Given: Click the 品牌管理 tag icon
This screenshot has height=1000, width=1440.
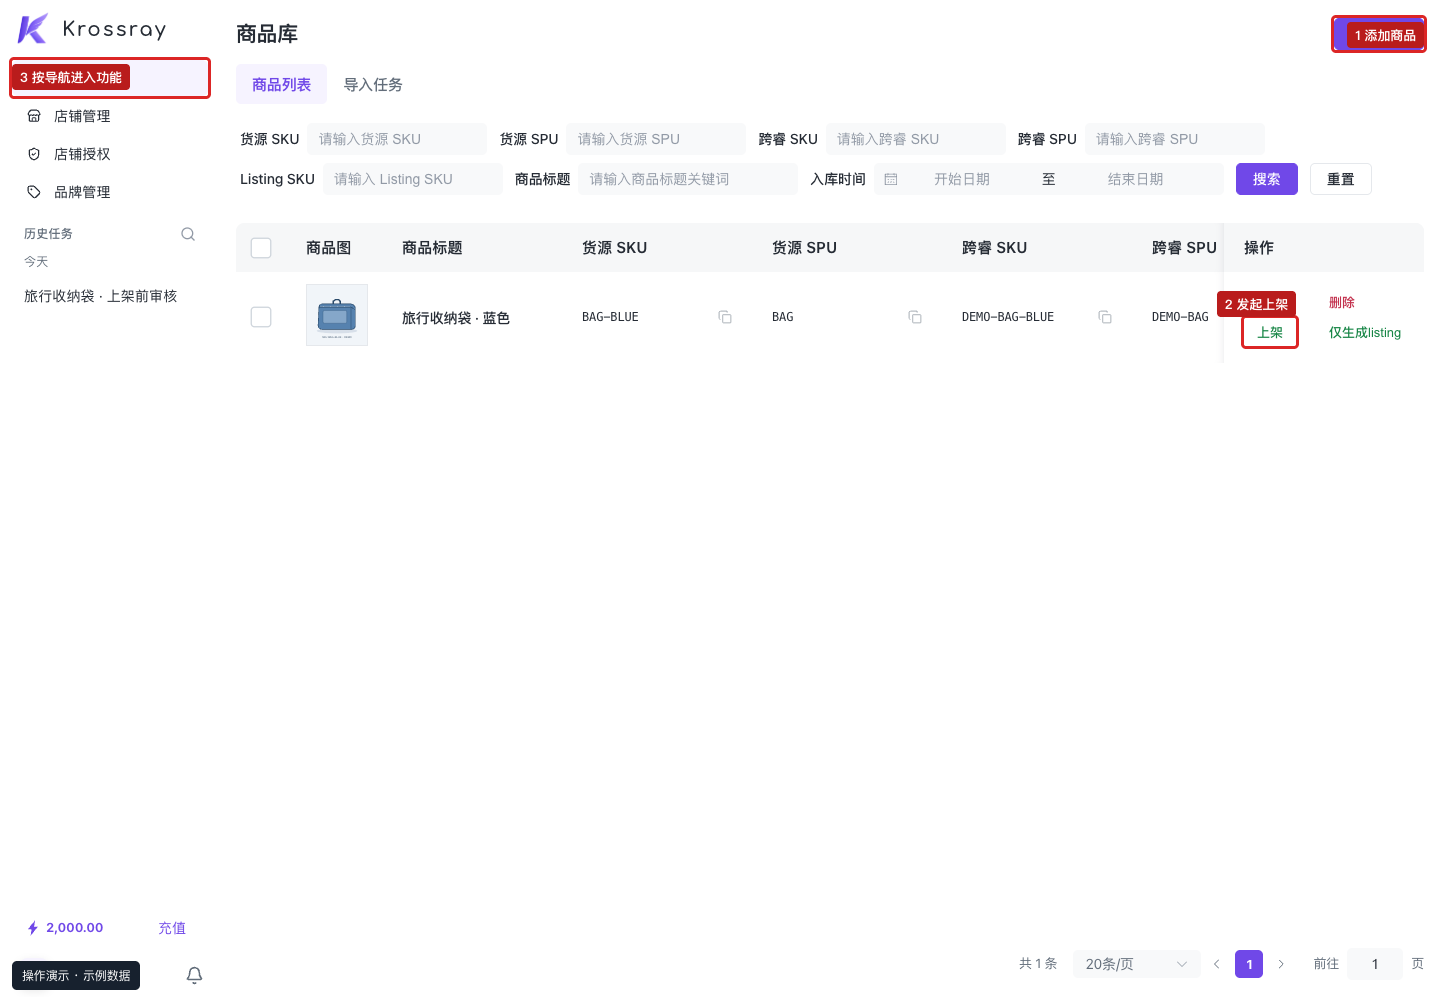Looking at the screenshot, I should [34, 192].
